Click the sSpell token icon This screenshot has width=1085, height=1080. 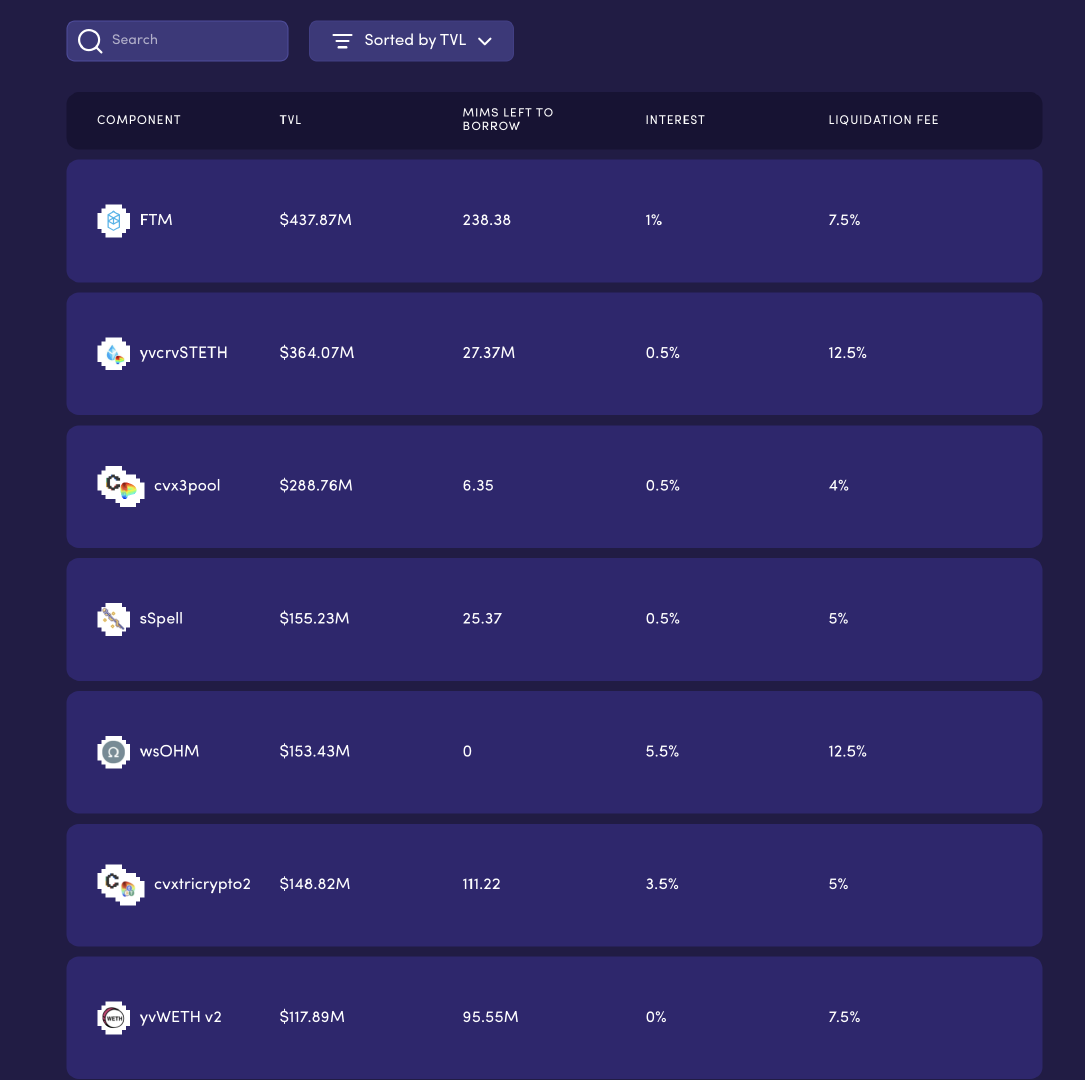coord(113,619)
